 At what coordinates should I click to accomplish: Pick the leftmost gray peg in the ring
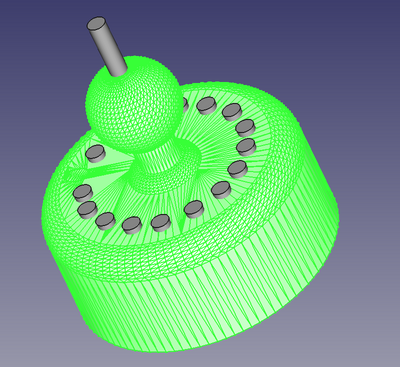pos(82,193)
